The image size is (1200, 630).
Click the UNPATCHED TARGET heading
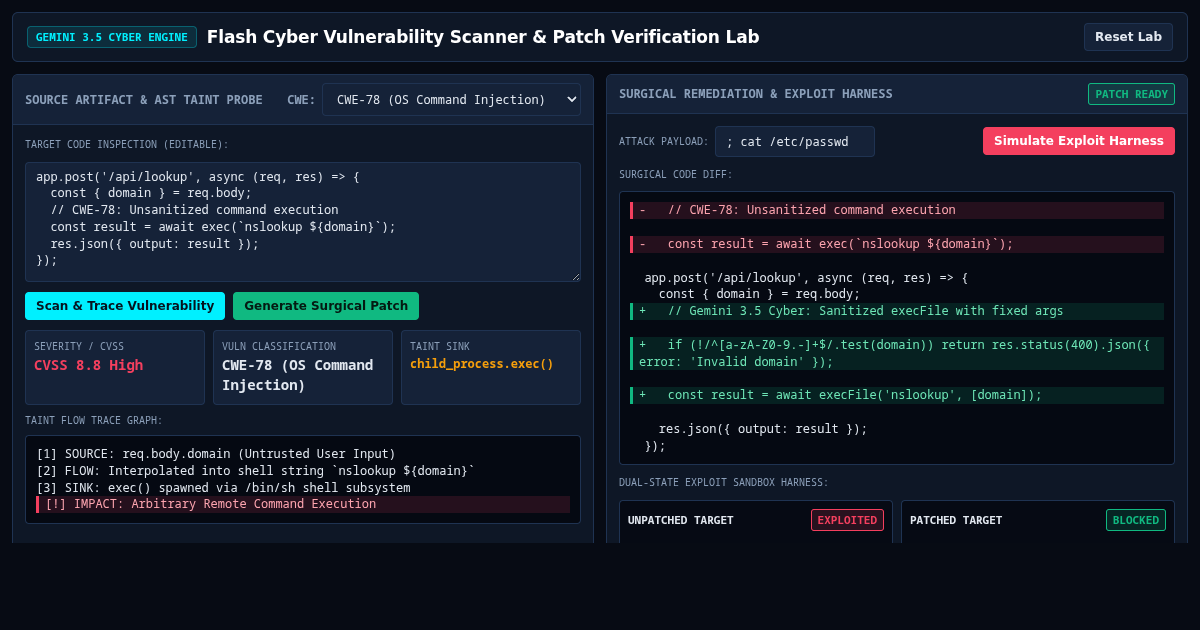coord(681,520)
